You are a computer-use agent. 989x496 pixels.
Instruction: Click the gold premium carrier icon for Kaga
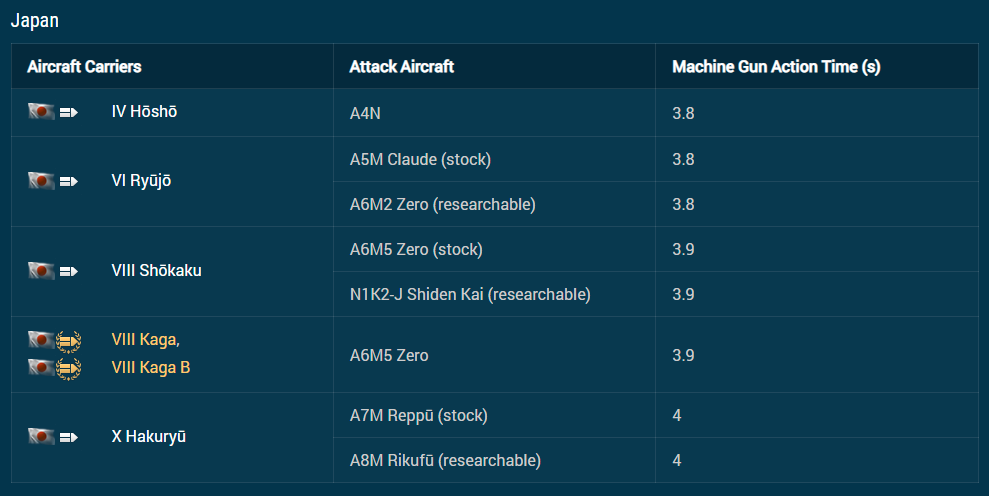click(x=69, y=341)
